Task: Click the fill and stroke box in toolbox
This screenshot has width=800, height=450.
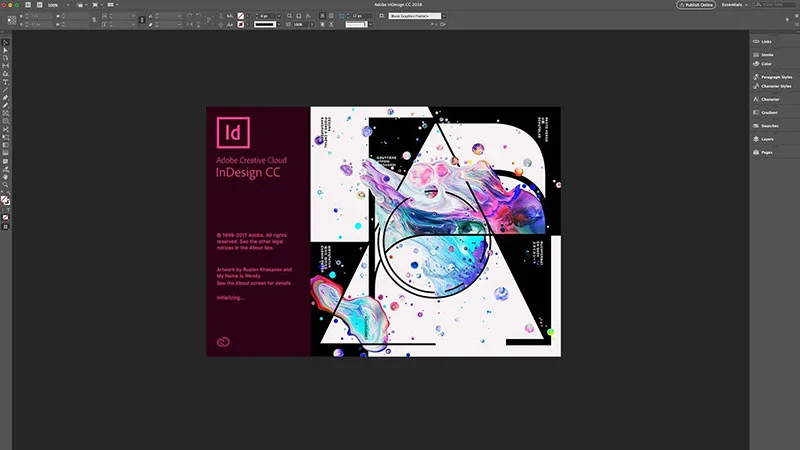Action: (x=5, y=201)
